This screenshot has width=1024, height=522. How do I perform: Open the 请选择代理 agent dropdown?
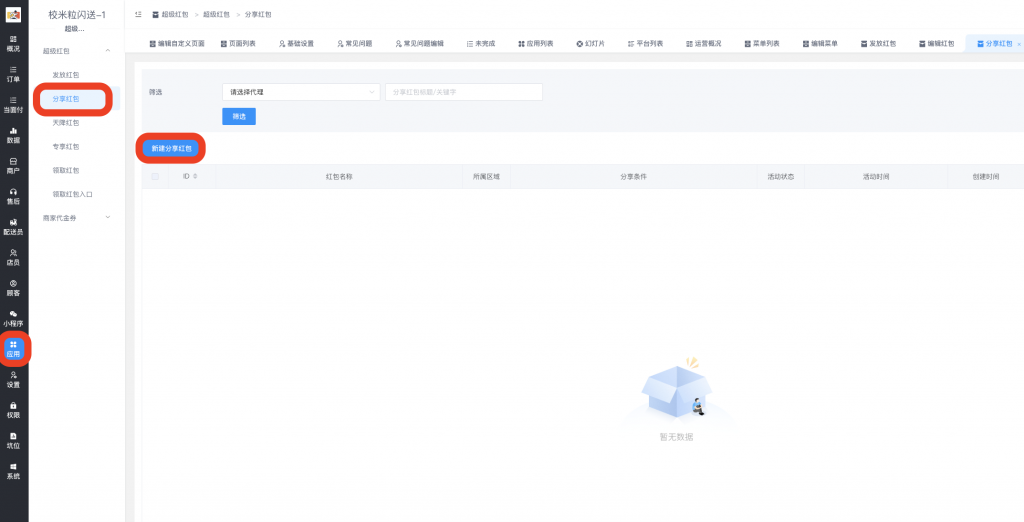(x=301, y=92)
